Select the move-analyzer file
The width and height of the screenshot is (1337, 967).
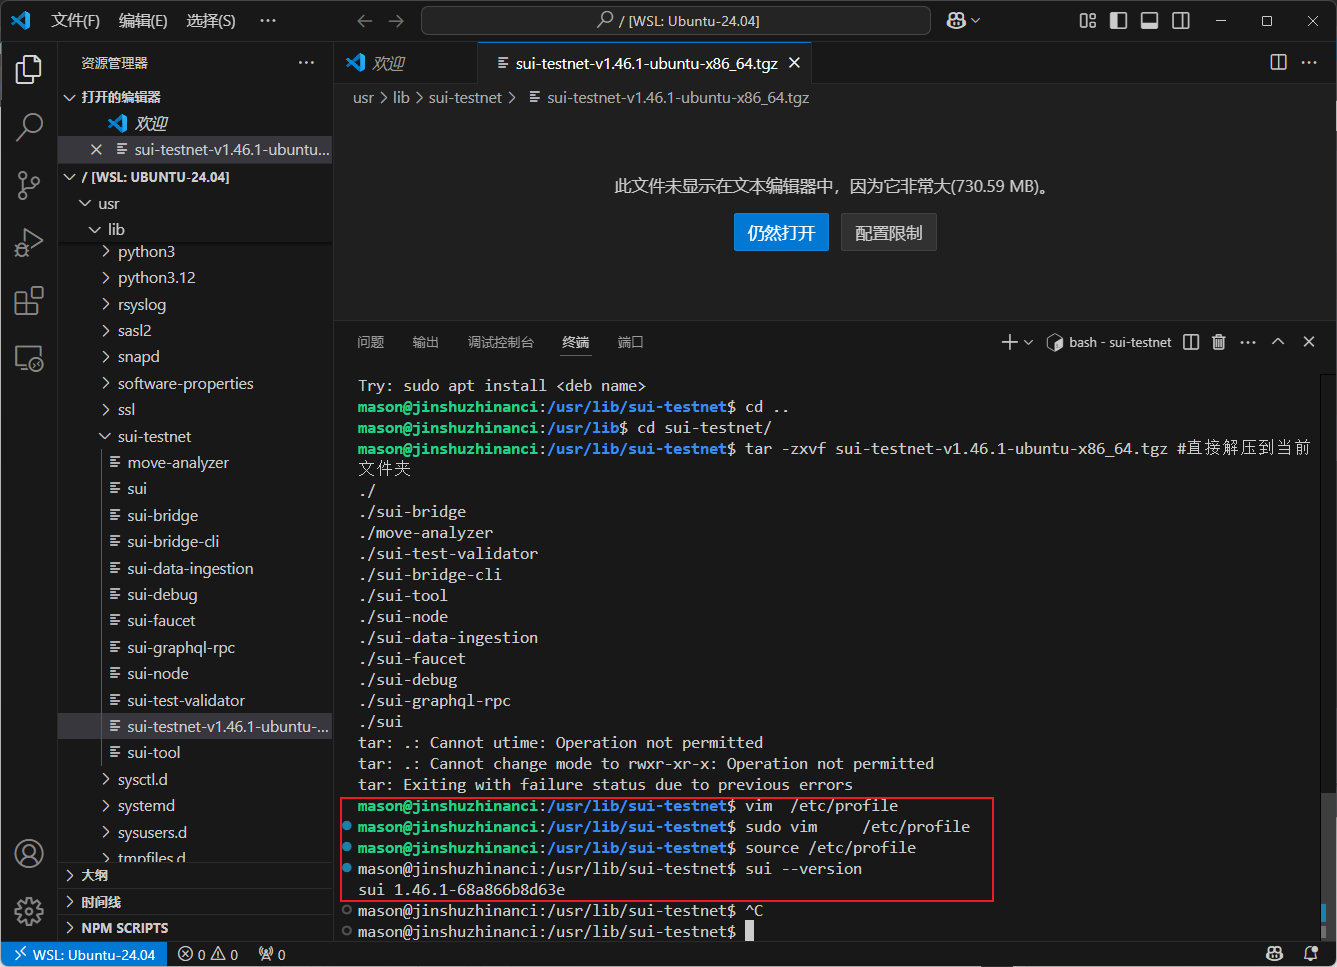pos(195,463)
